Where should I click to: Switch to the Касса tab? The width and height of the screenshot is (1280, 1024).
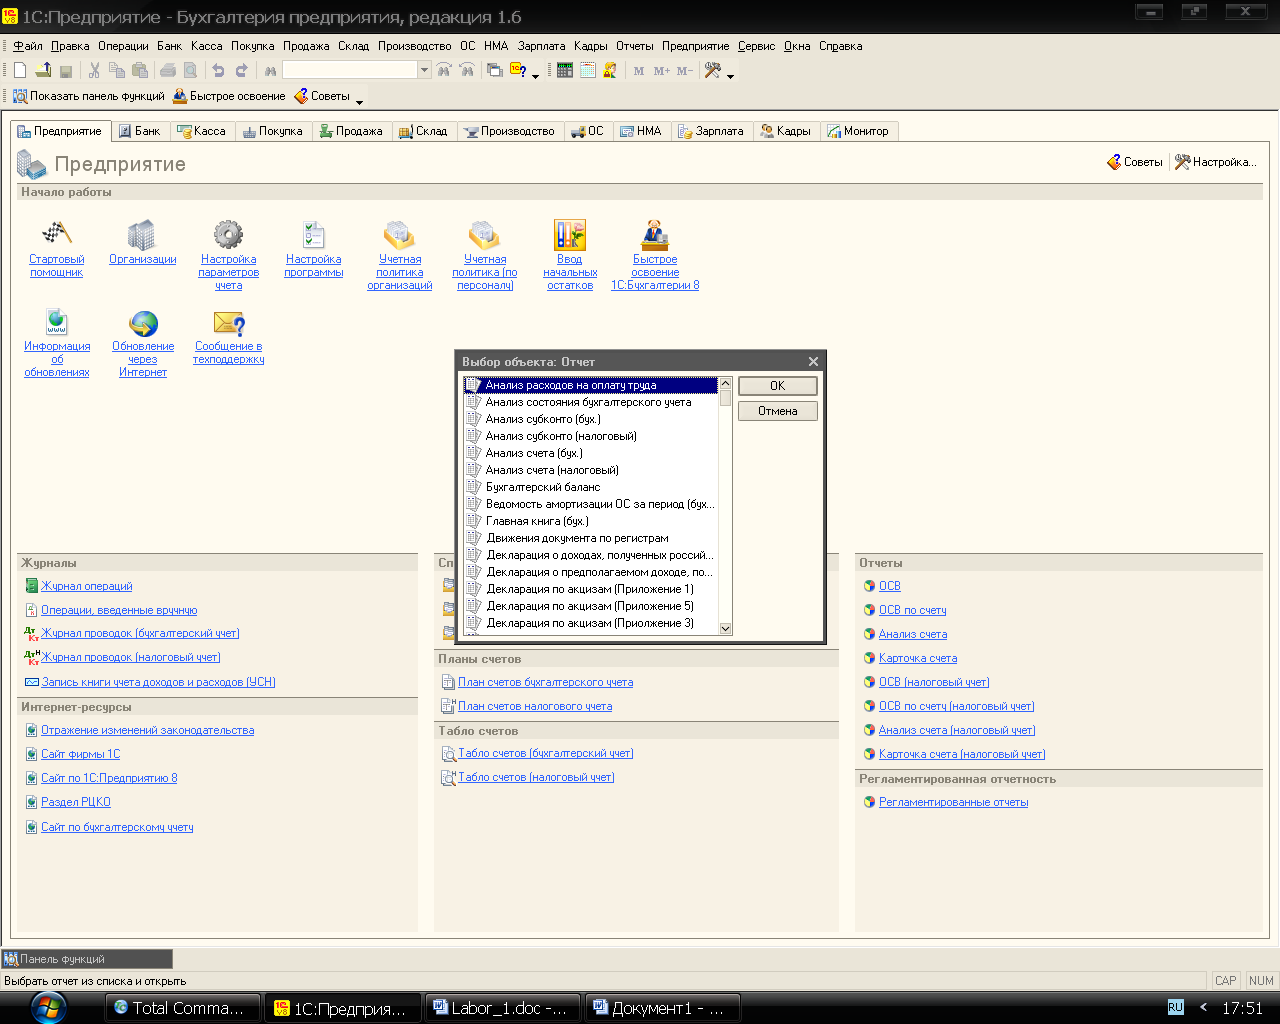(200, 131)
